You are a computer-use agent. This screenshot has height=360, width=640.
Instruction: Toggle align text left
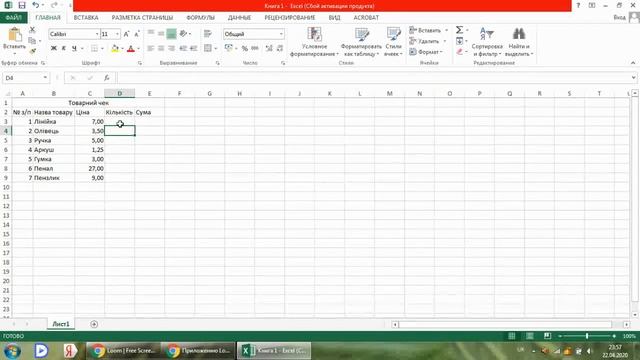pos(151,48)
